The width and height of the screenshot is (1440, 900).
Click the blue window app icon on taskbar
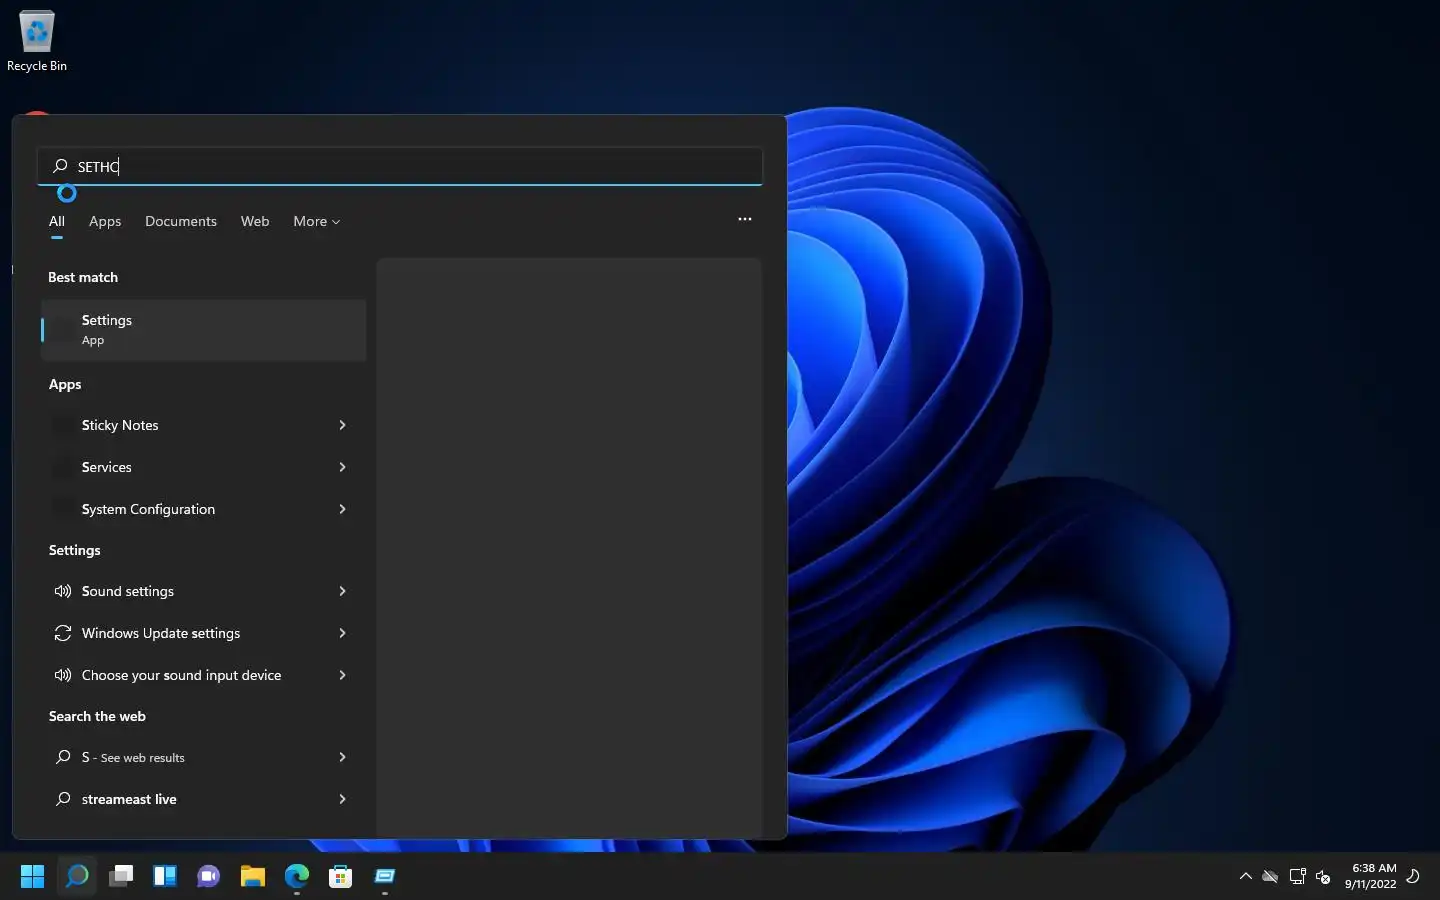(x=385, y=877)
